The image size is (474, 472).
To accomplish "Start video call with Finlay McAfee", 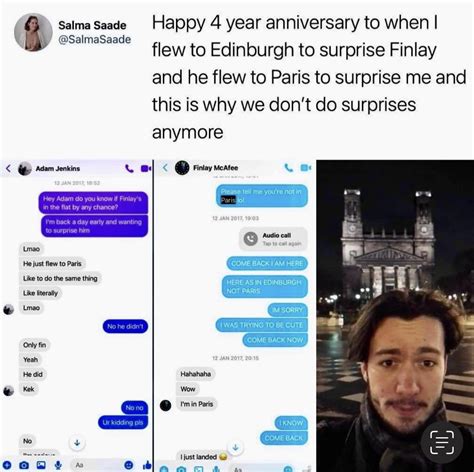I will [306, 168].
